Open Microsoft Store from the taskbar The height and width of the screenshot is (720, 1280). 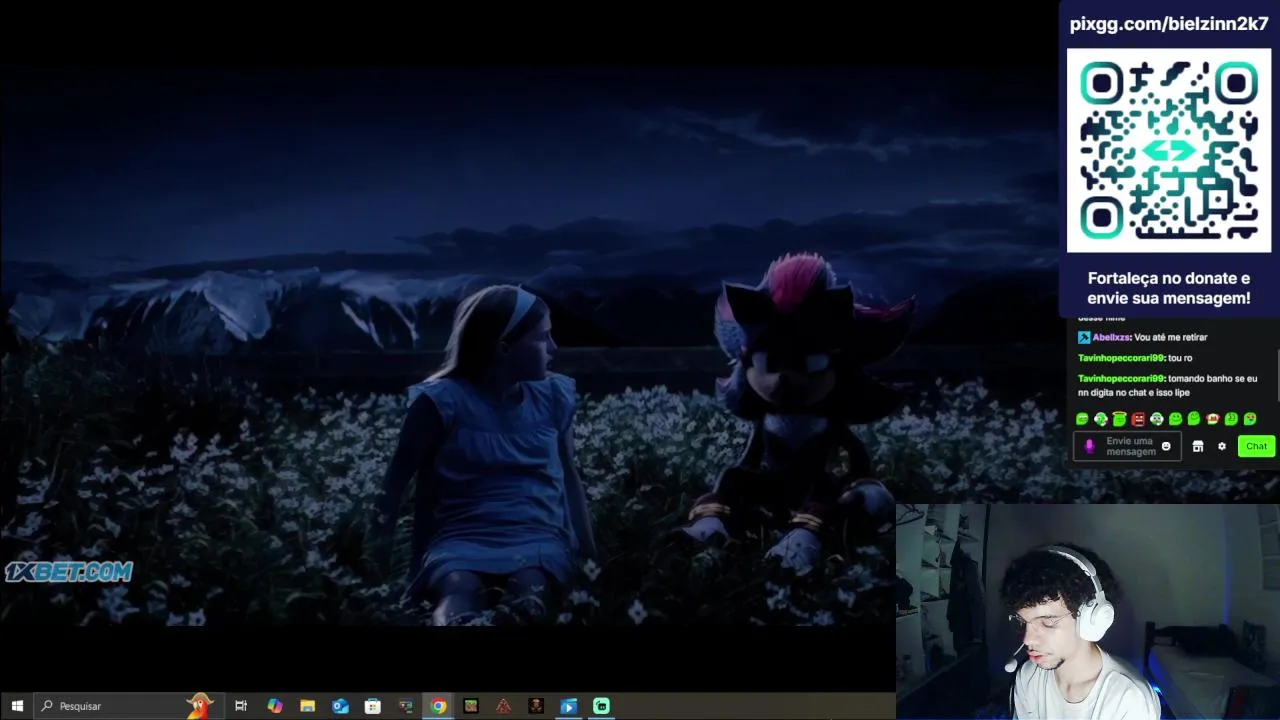tap(373, 706)
